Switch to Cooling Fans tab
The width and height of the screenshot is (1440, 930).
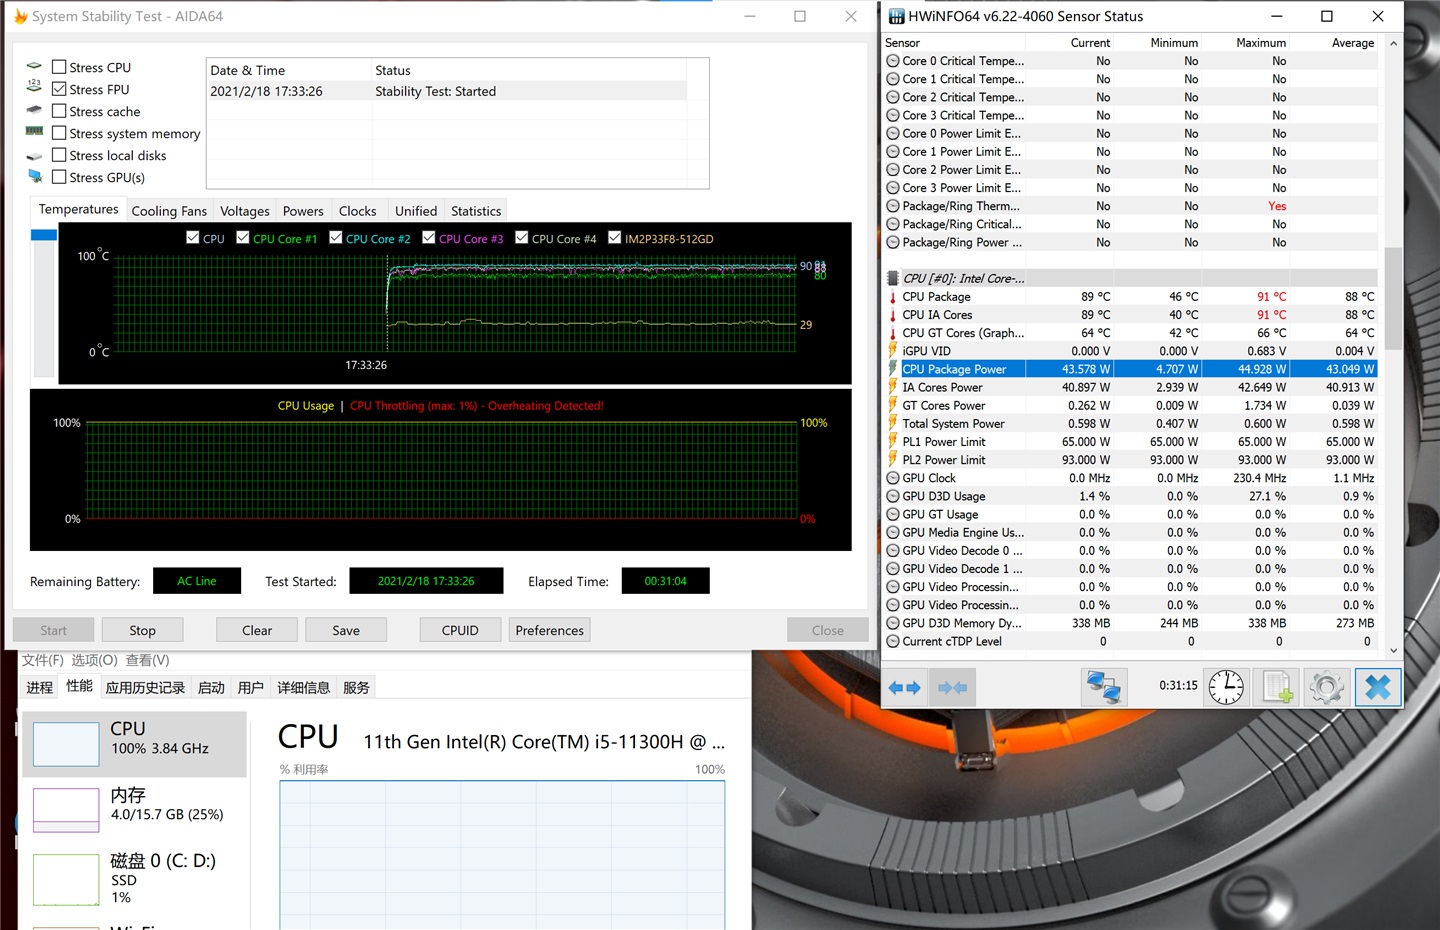[x=169, y=211]
